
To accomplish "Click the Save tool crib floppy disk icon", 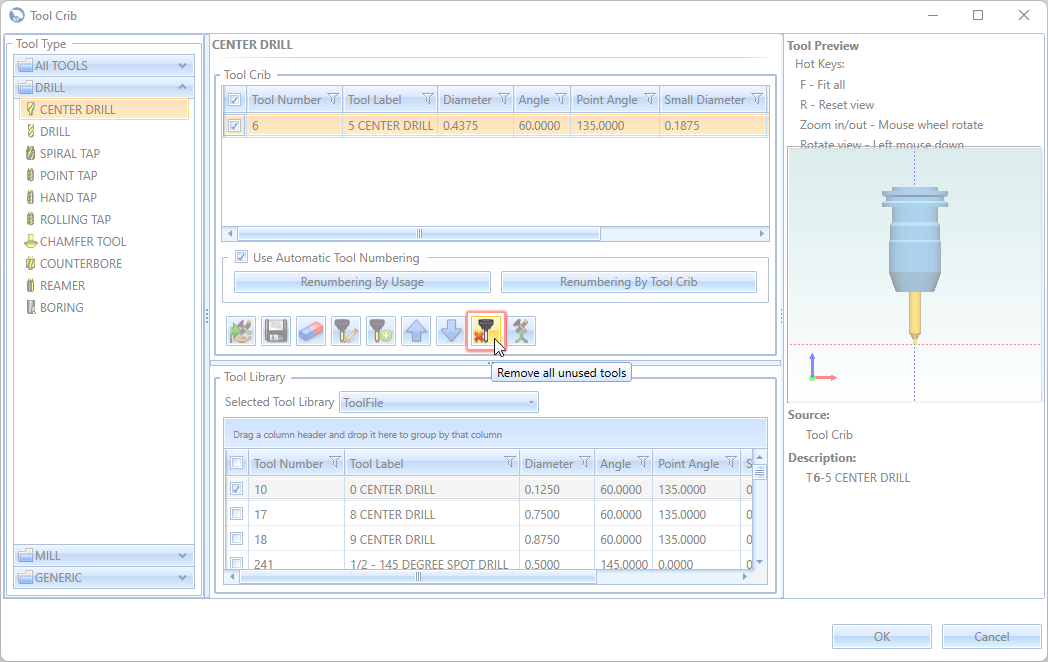I will [276, 331].
